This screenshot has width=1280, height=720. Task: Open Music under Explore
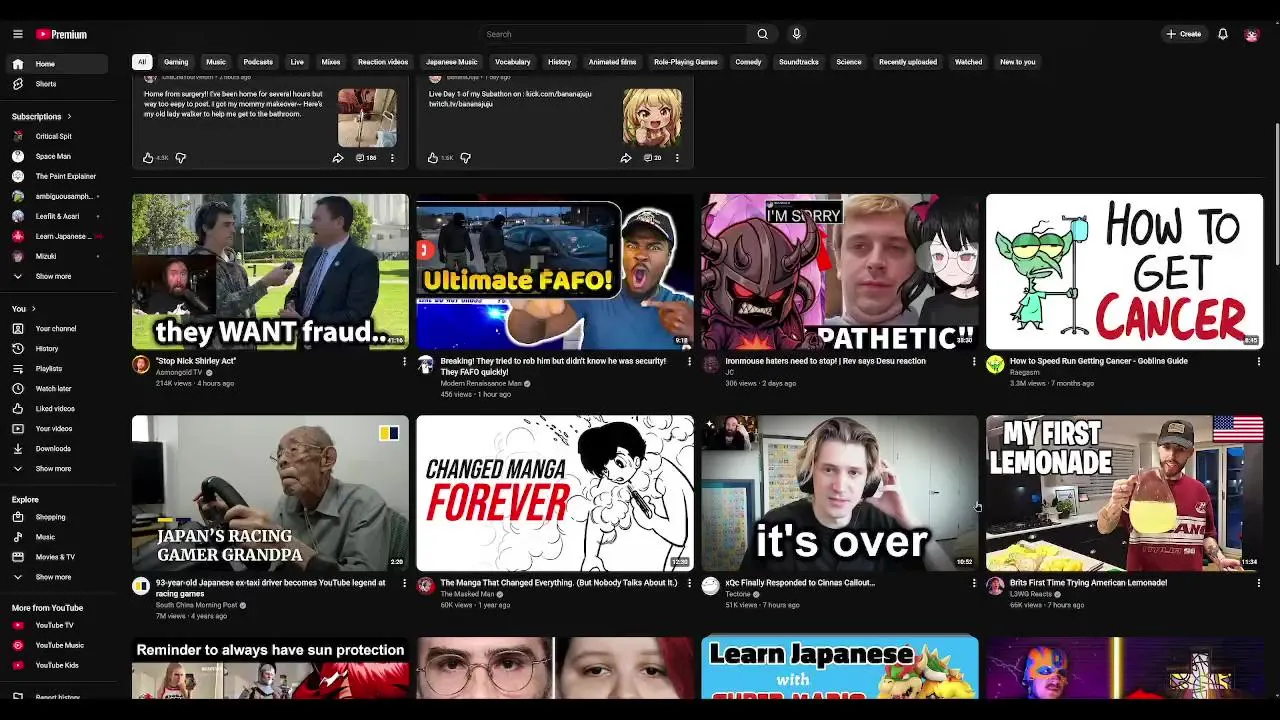(55, 537)
